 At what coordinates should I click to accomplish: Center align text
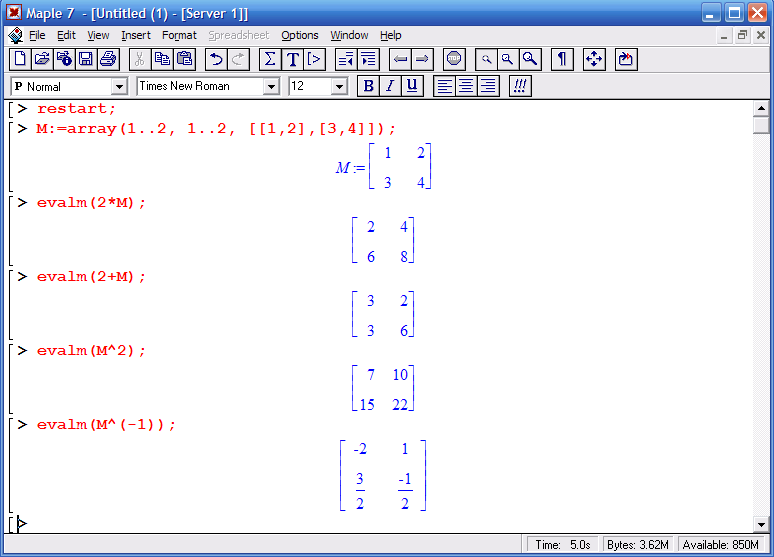pos(466,86)
